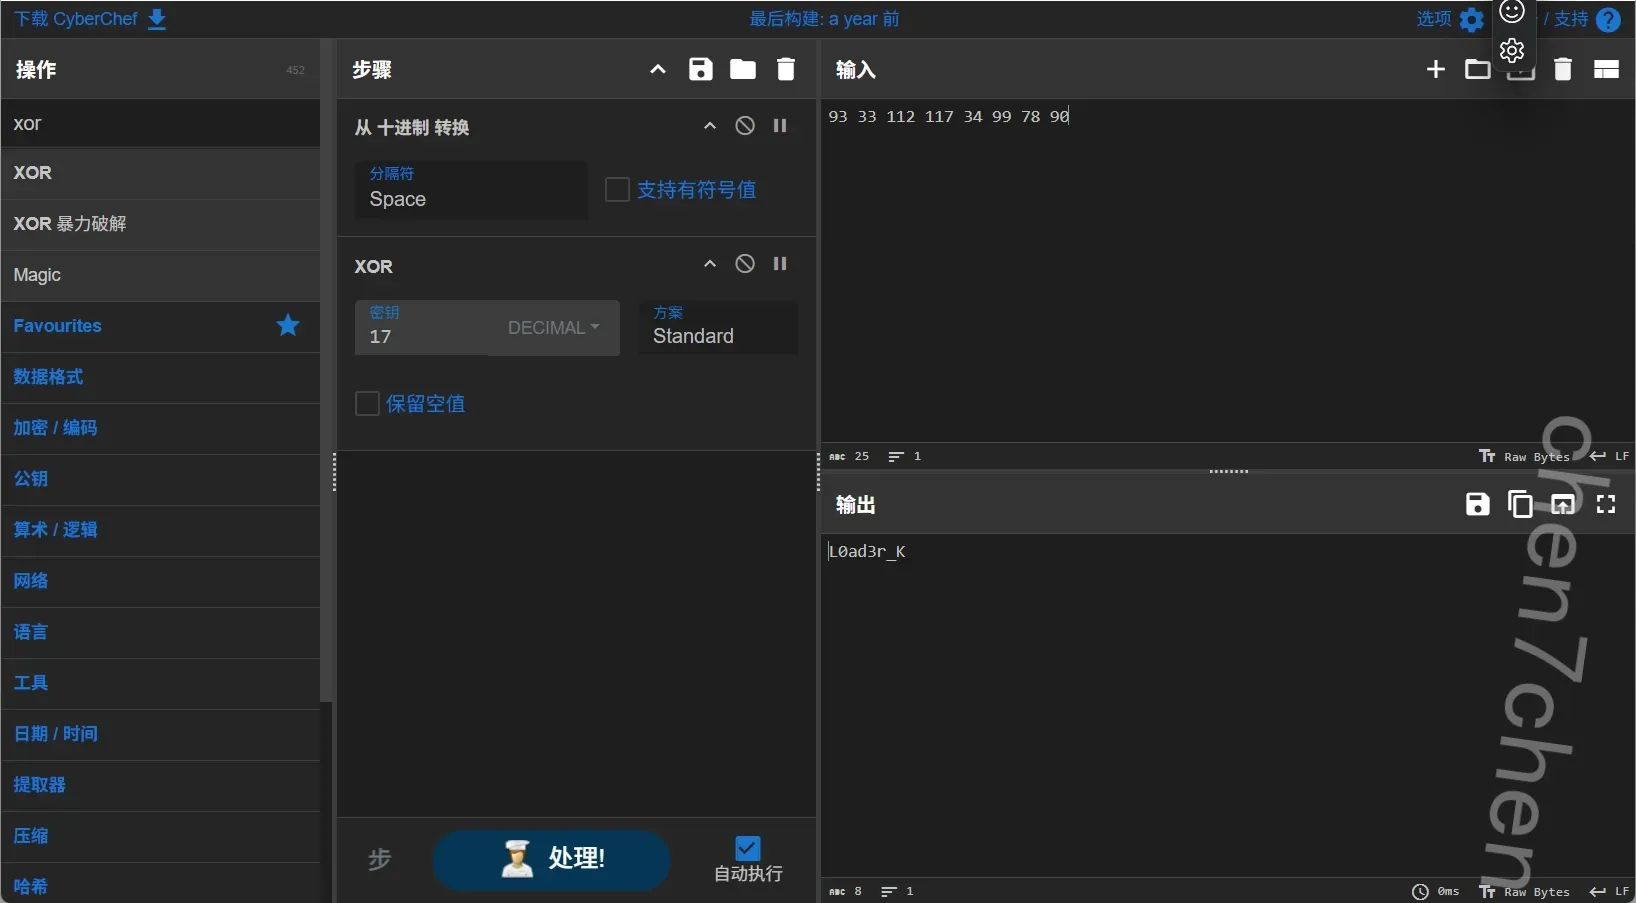Open the 提取器 category
Viewport: 1636px width, 903px height.
pyautogui.click(x=160, y=785)
